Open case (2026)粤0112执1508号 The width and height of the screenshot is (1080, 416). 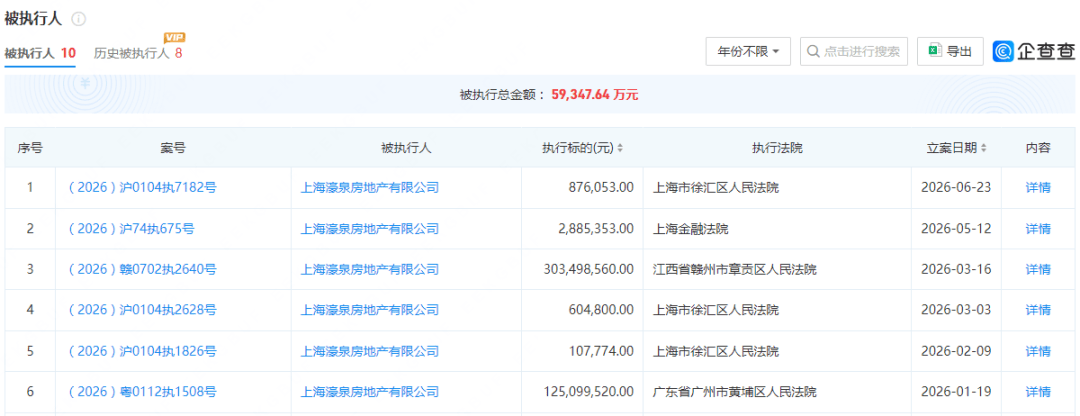(142, 392)
